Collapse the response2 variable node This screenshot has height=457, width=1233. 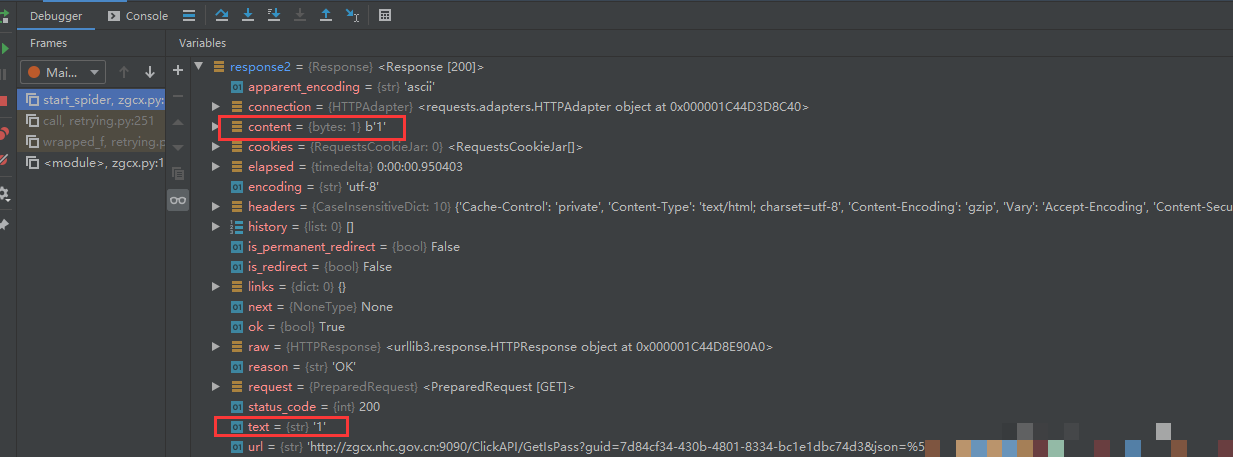coord(198,67)
